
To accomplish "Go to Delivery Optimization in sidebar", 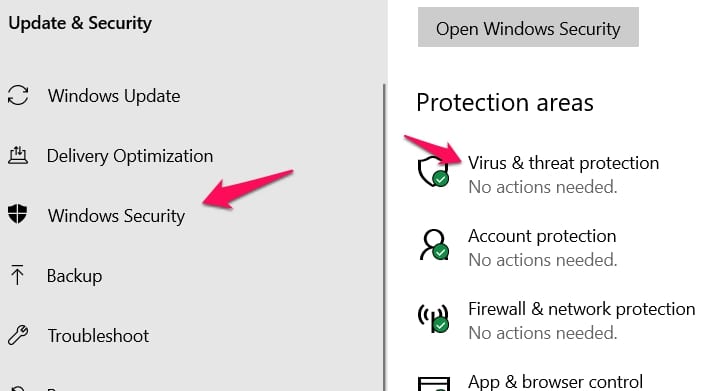I will pyautogui.click(x=130, y=156).
